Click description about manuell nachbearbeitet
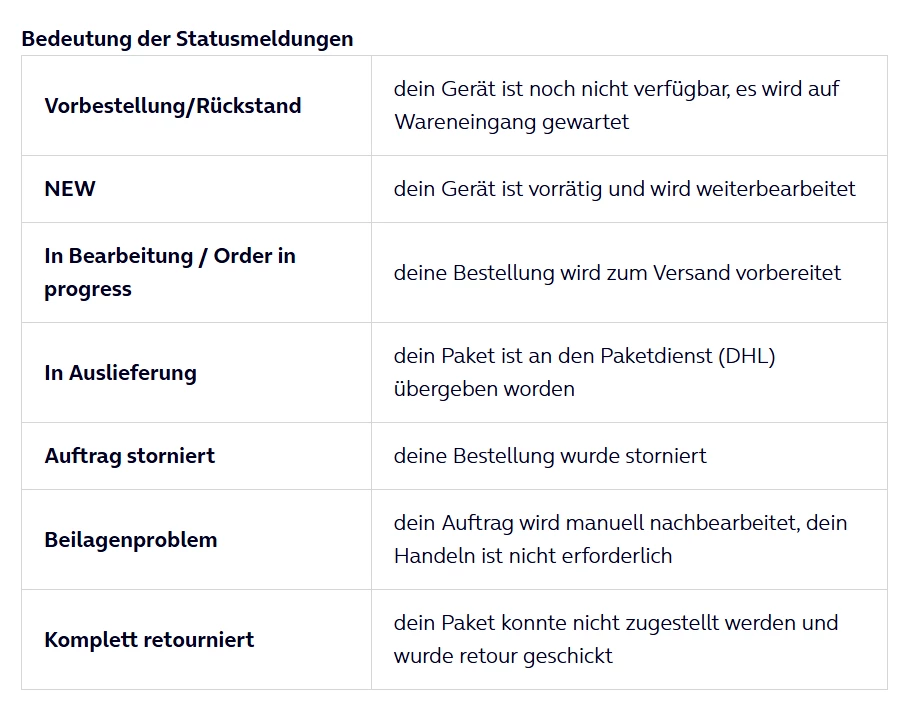 click(621, 539)
